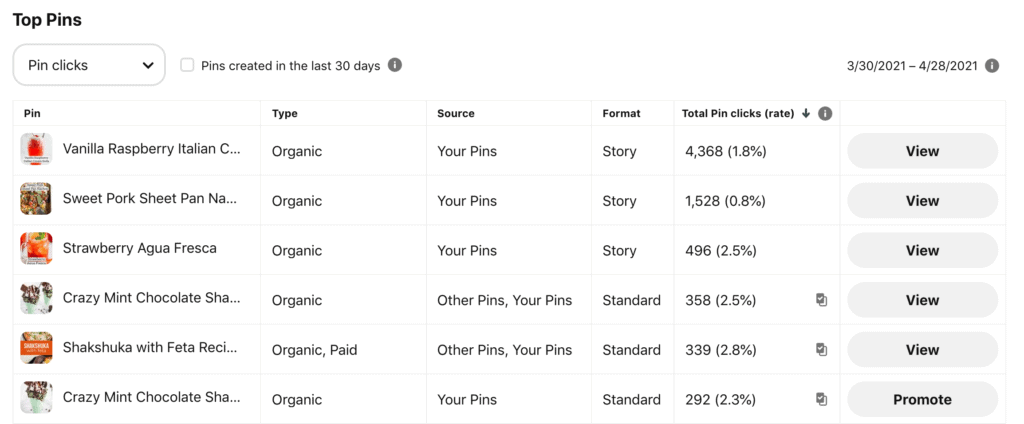View the Strawberry Agua Fresca pin
1024x424 pixels.
click(922, 250)
